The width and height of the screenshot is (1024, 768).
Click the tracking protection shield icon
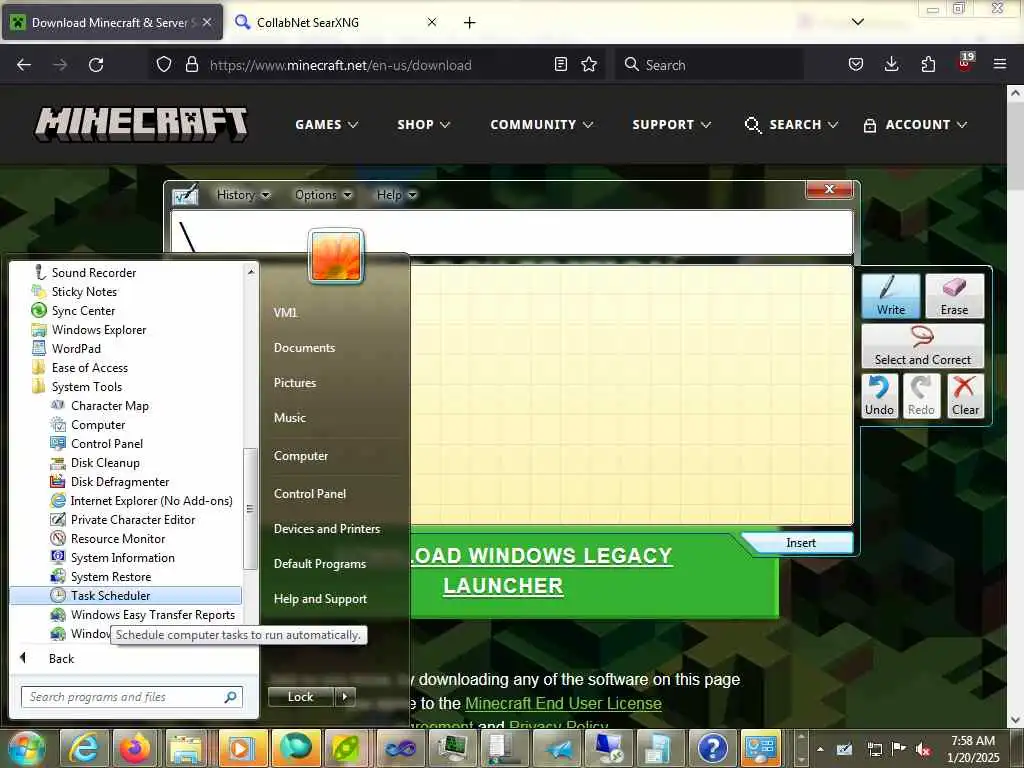pyautogui.click(x=164, y=64)
